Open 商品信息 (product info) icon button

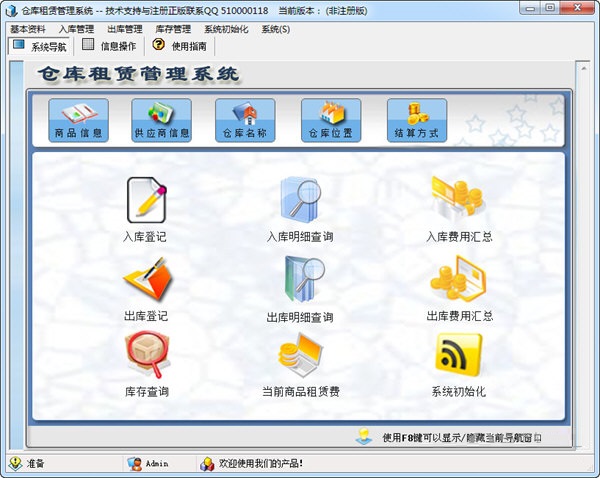[x=78, y=120]
